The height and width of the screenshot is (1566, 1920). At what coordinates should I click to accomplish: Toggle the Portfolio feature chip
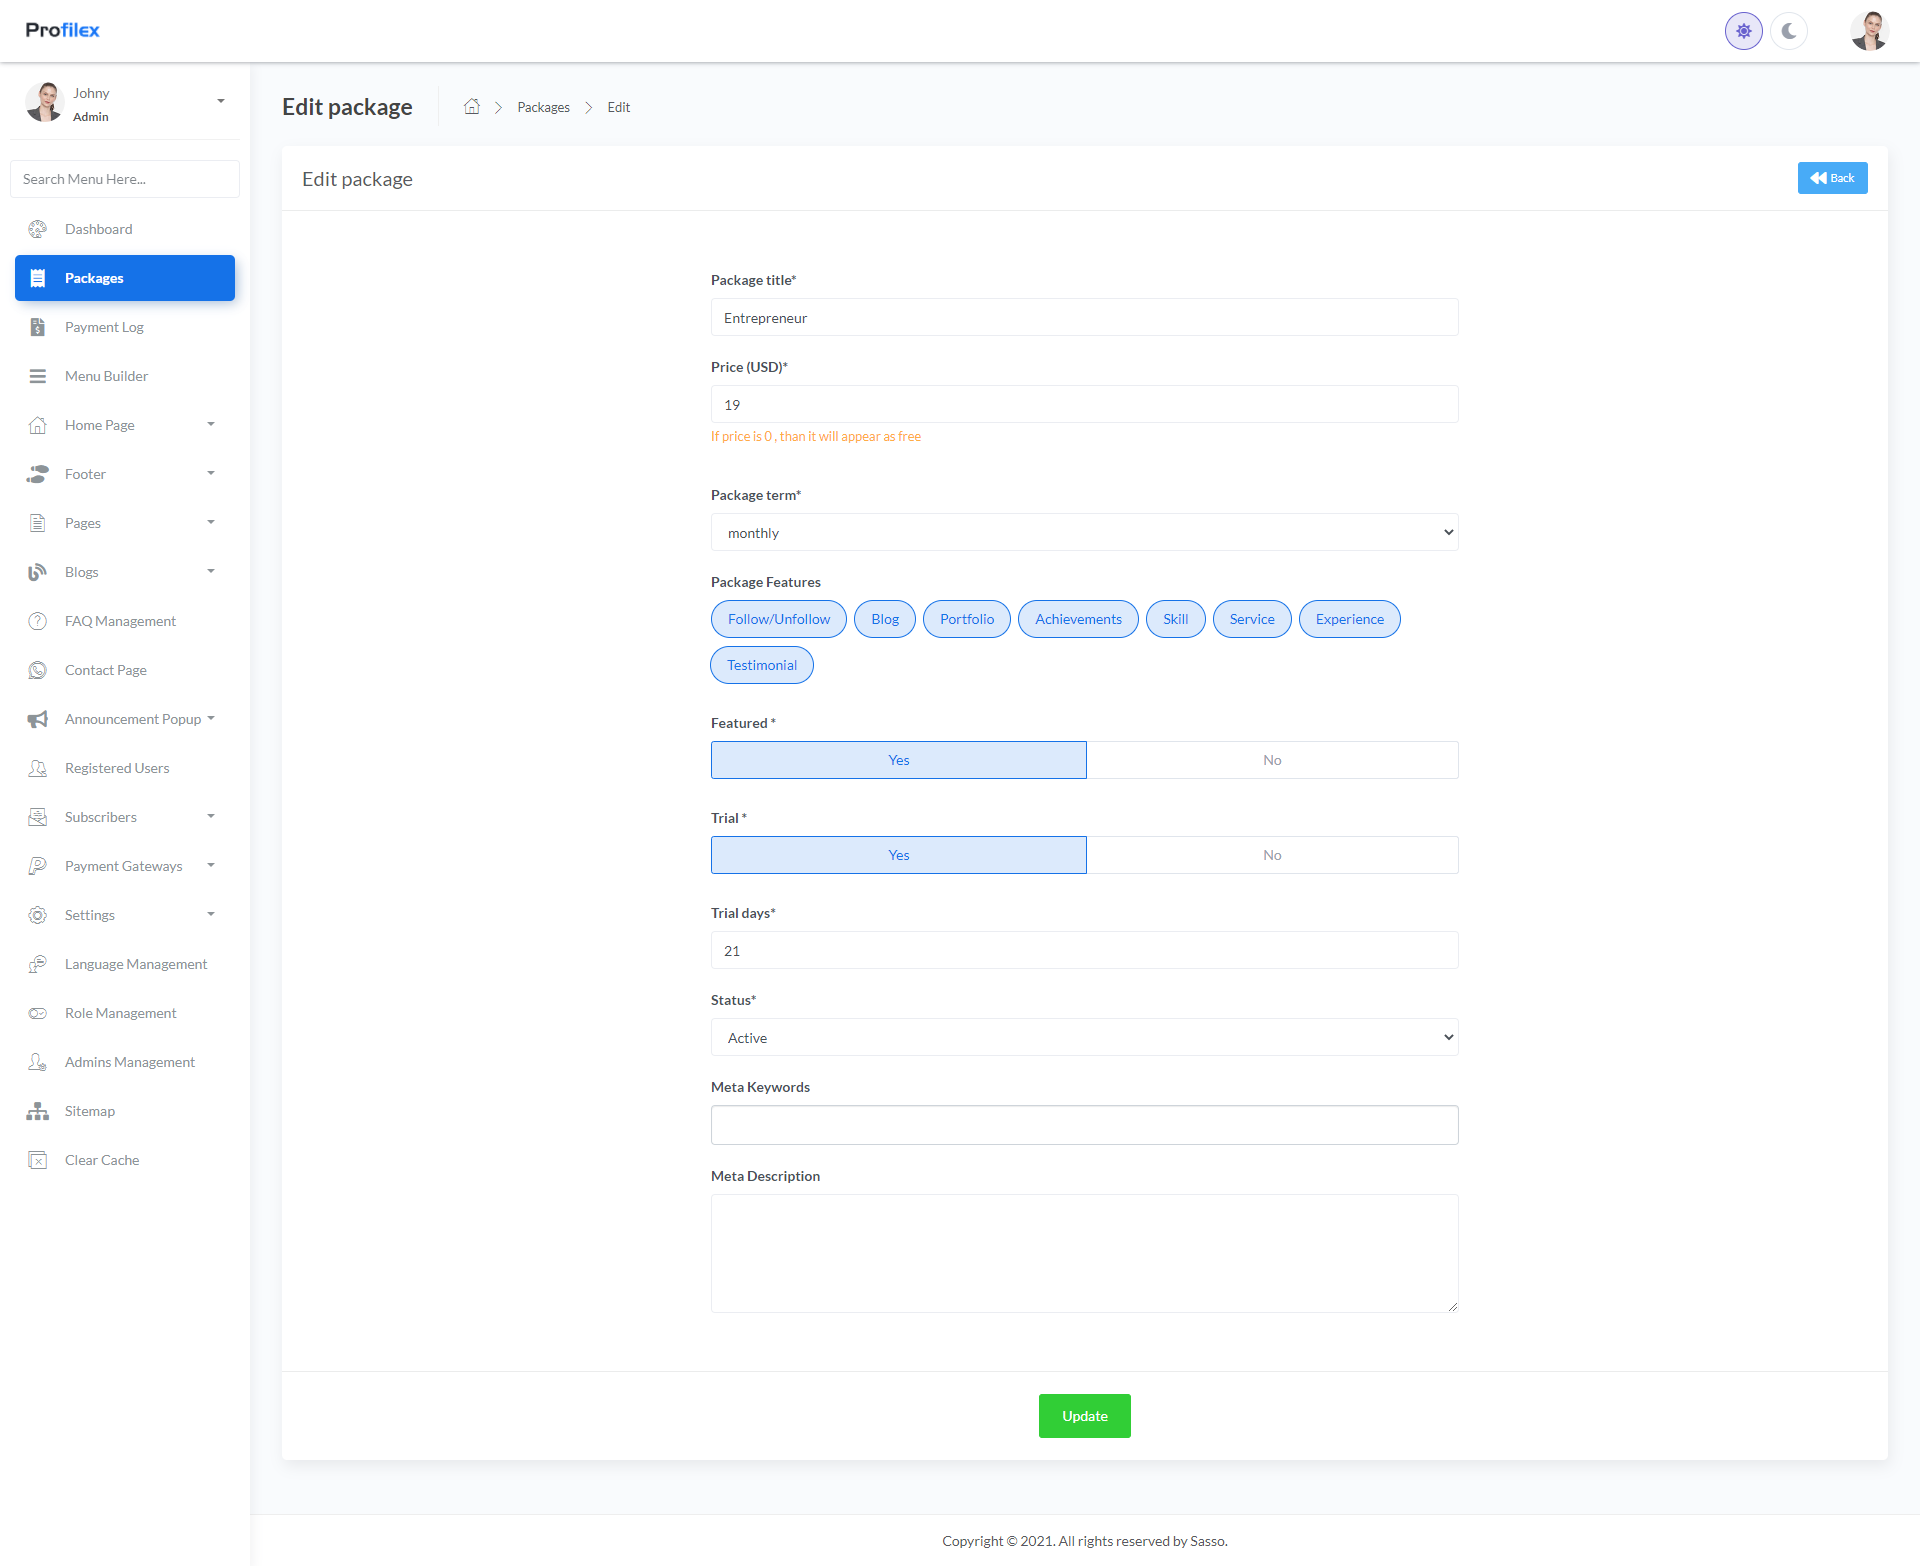click(x=966, y=619)
